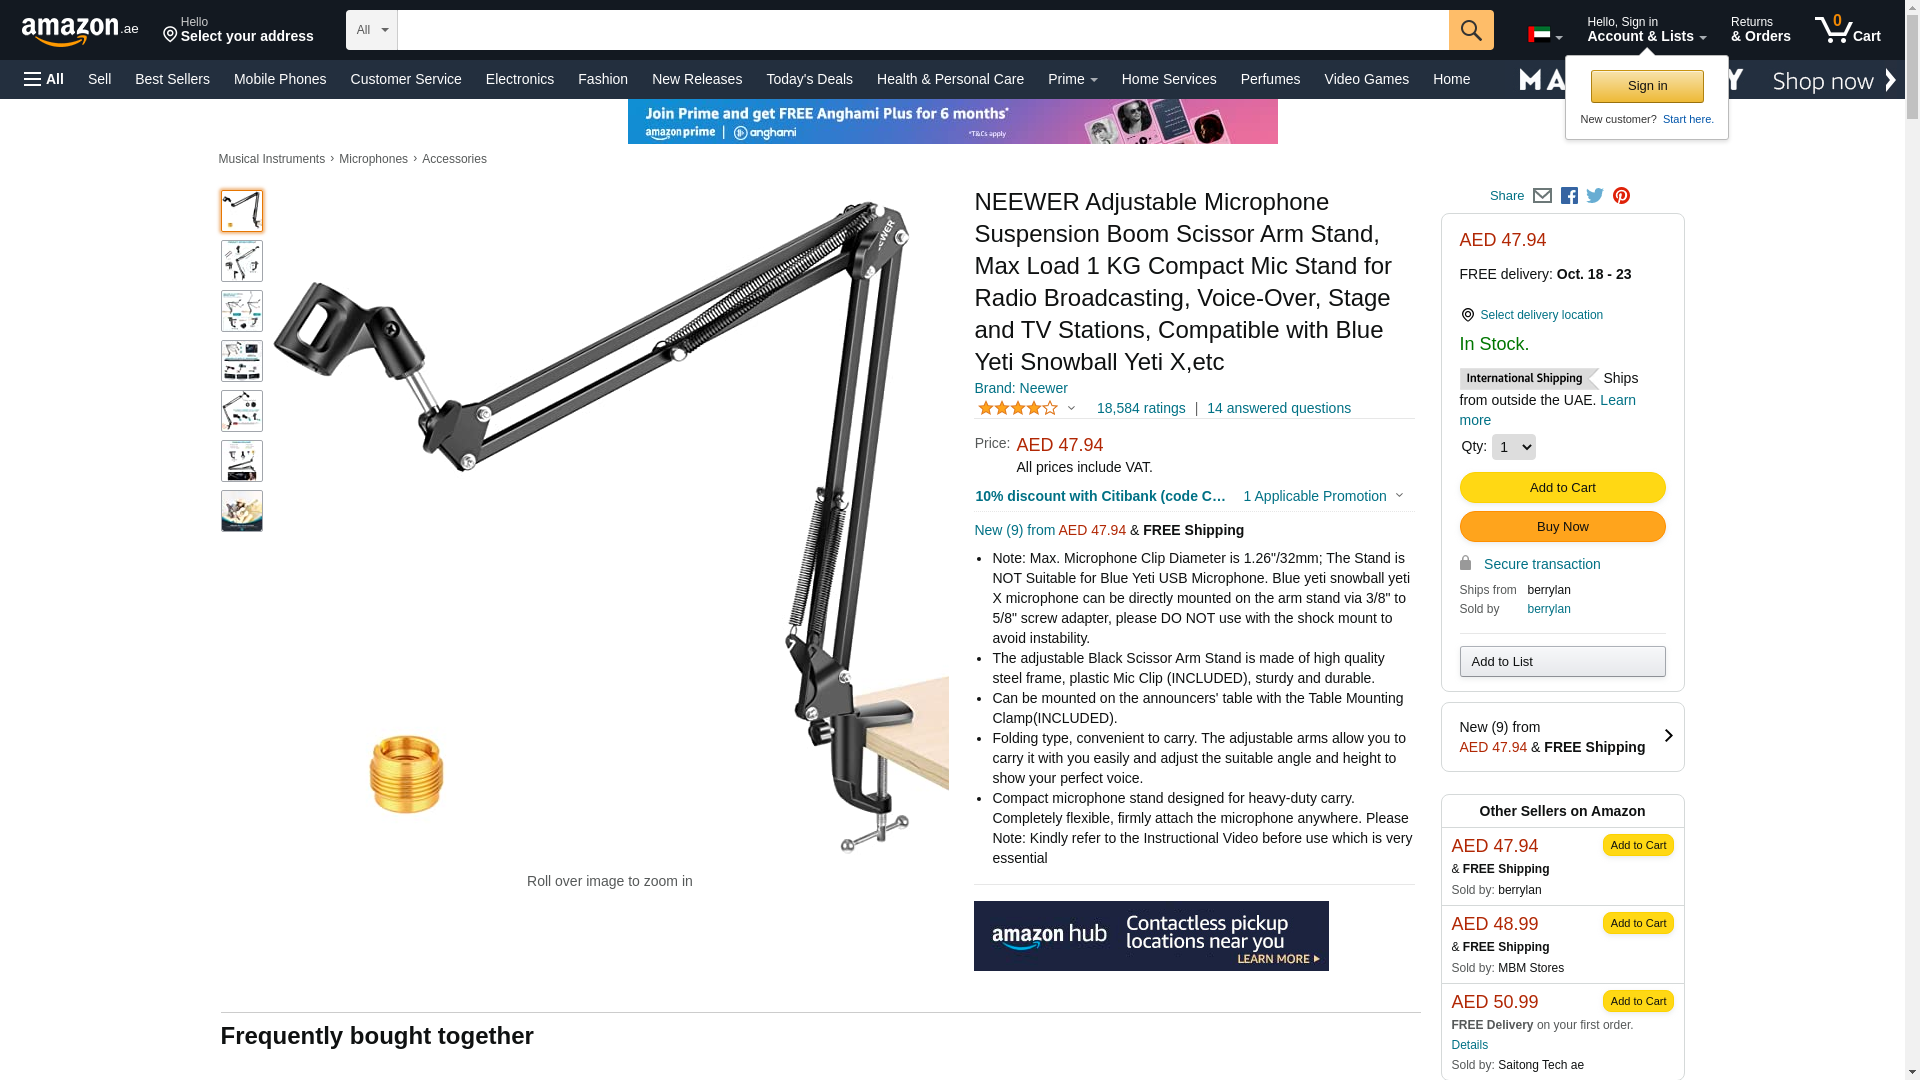The width and height of the screenshot is (1920, 1080).
Task: Open the Prime navigation menu
Action: point(1072,79)
